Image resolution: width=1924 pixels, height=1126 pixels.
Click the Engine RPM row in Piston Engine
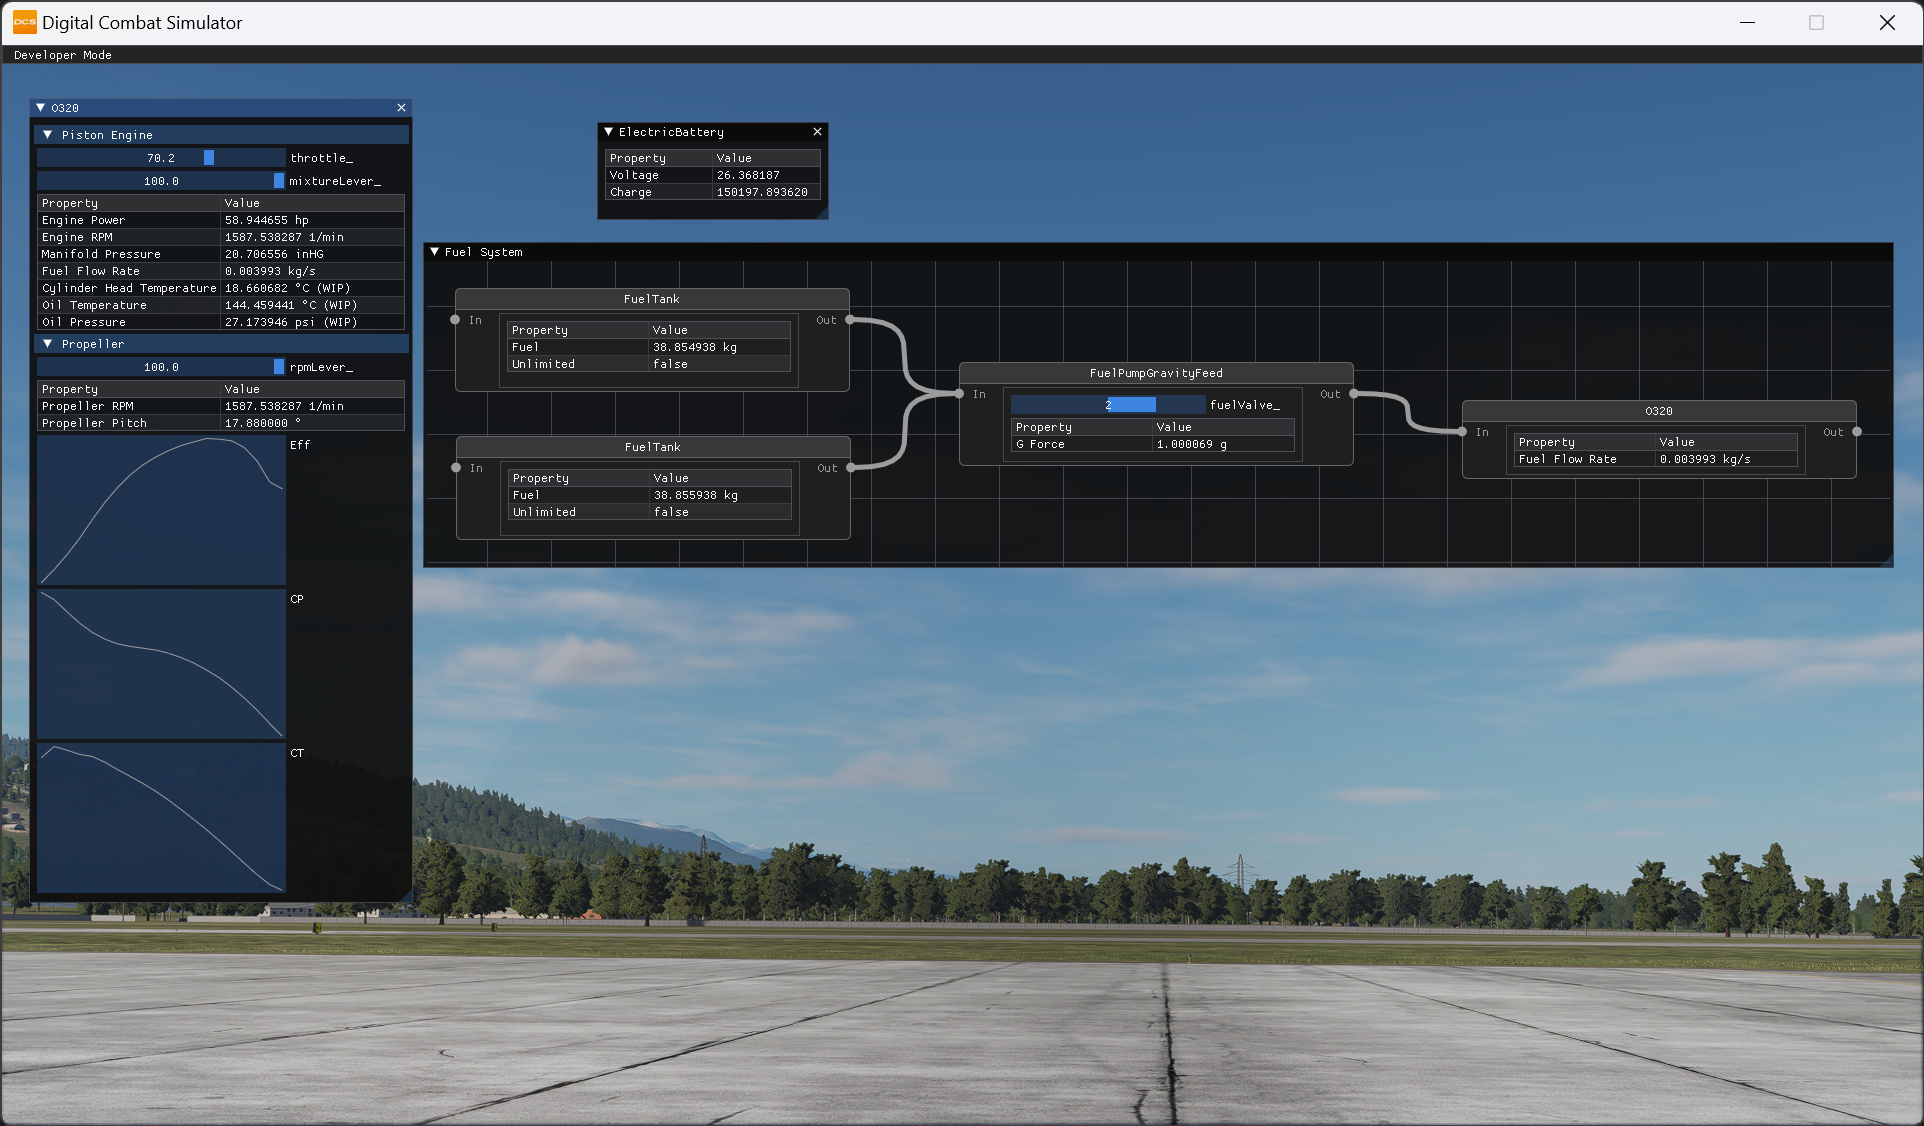click(x=221, y=237)
